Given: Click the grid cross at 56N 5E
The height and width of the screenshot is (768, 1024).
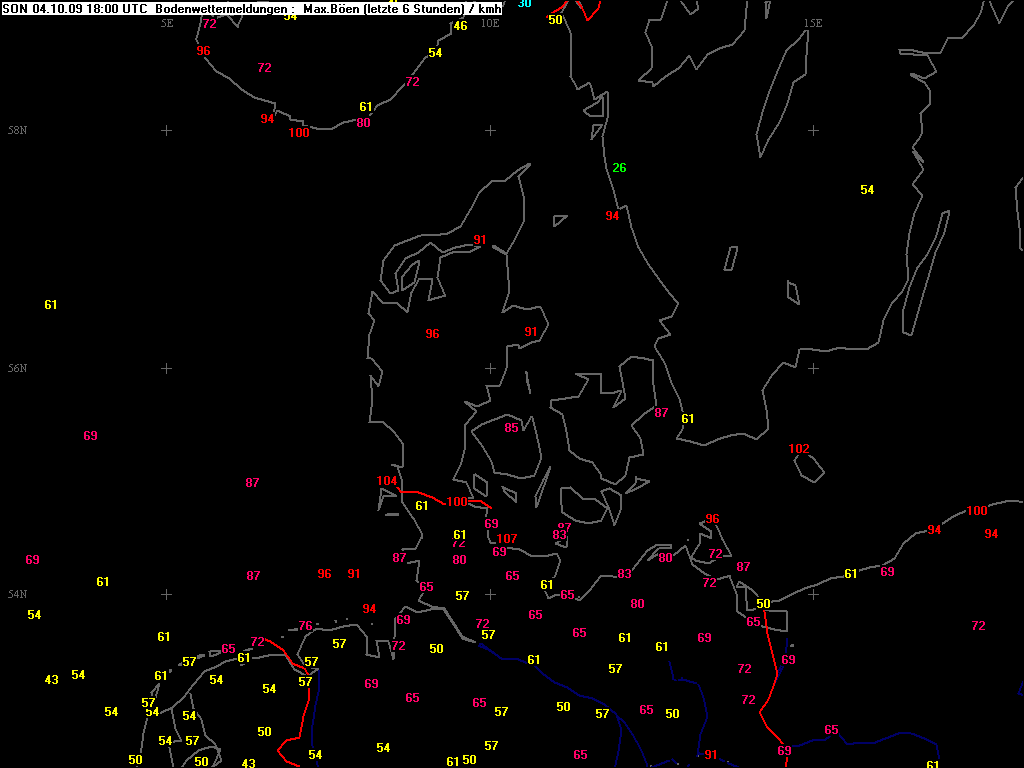Looking at the screenshot, I should coord(167,368).
